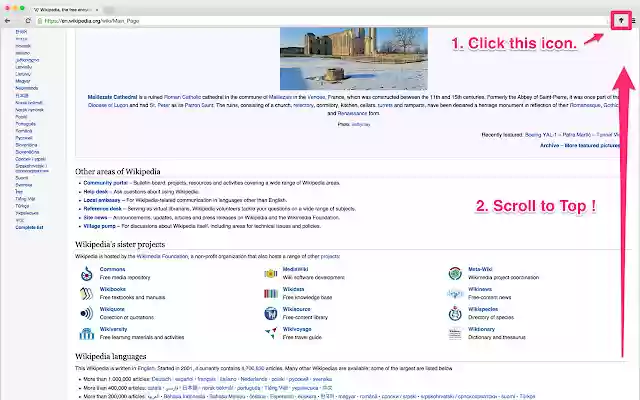Open the Boeing YAL-1 recently featured link
640x400 pixels.
(x=540, y=135)
